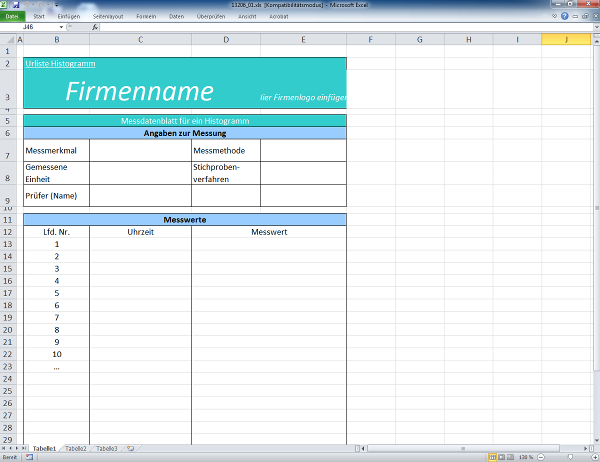This screenshot has width=600, height=462.
Task: Switch to the Formeln ribbon tab
Action: pyautogui.click(x=146, y=17)
